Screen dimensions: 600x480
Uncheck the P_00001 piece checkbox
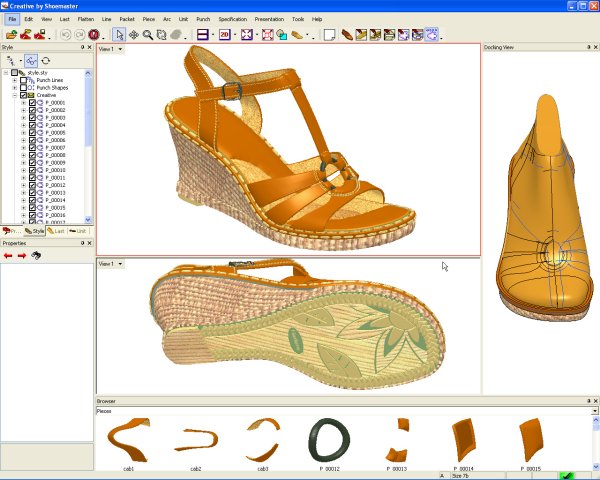pos(33,103)
